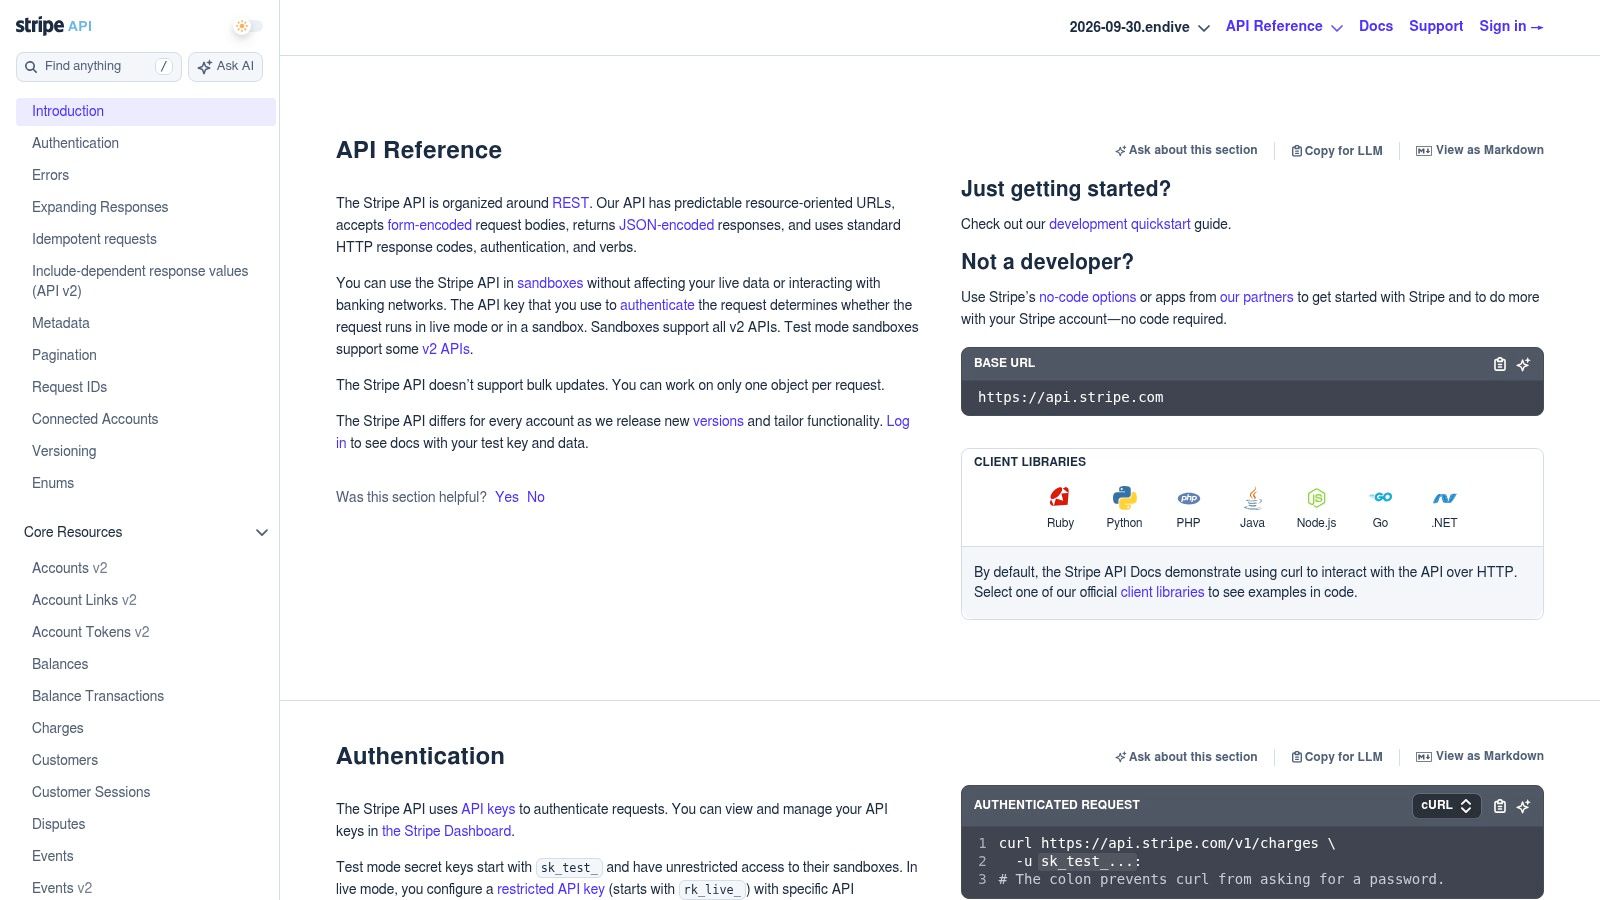Screen dimensions: 1600x900
Task: Expand the API Reference header dropdown
Action: 1284,26
